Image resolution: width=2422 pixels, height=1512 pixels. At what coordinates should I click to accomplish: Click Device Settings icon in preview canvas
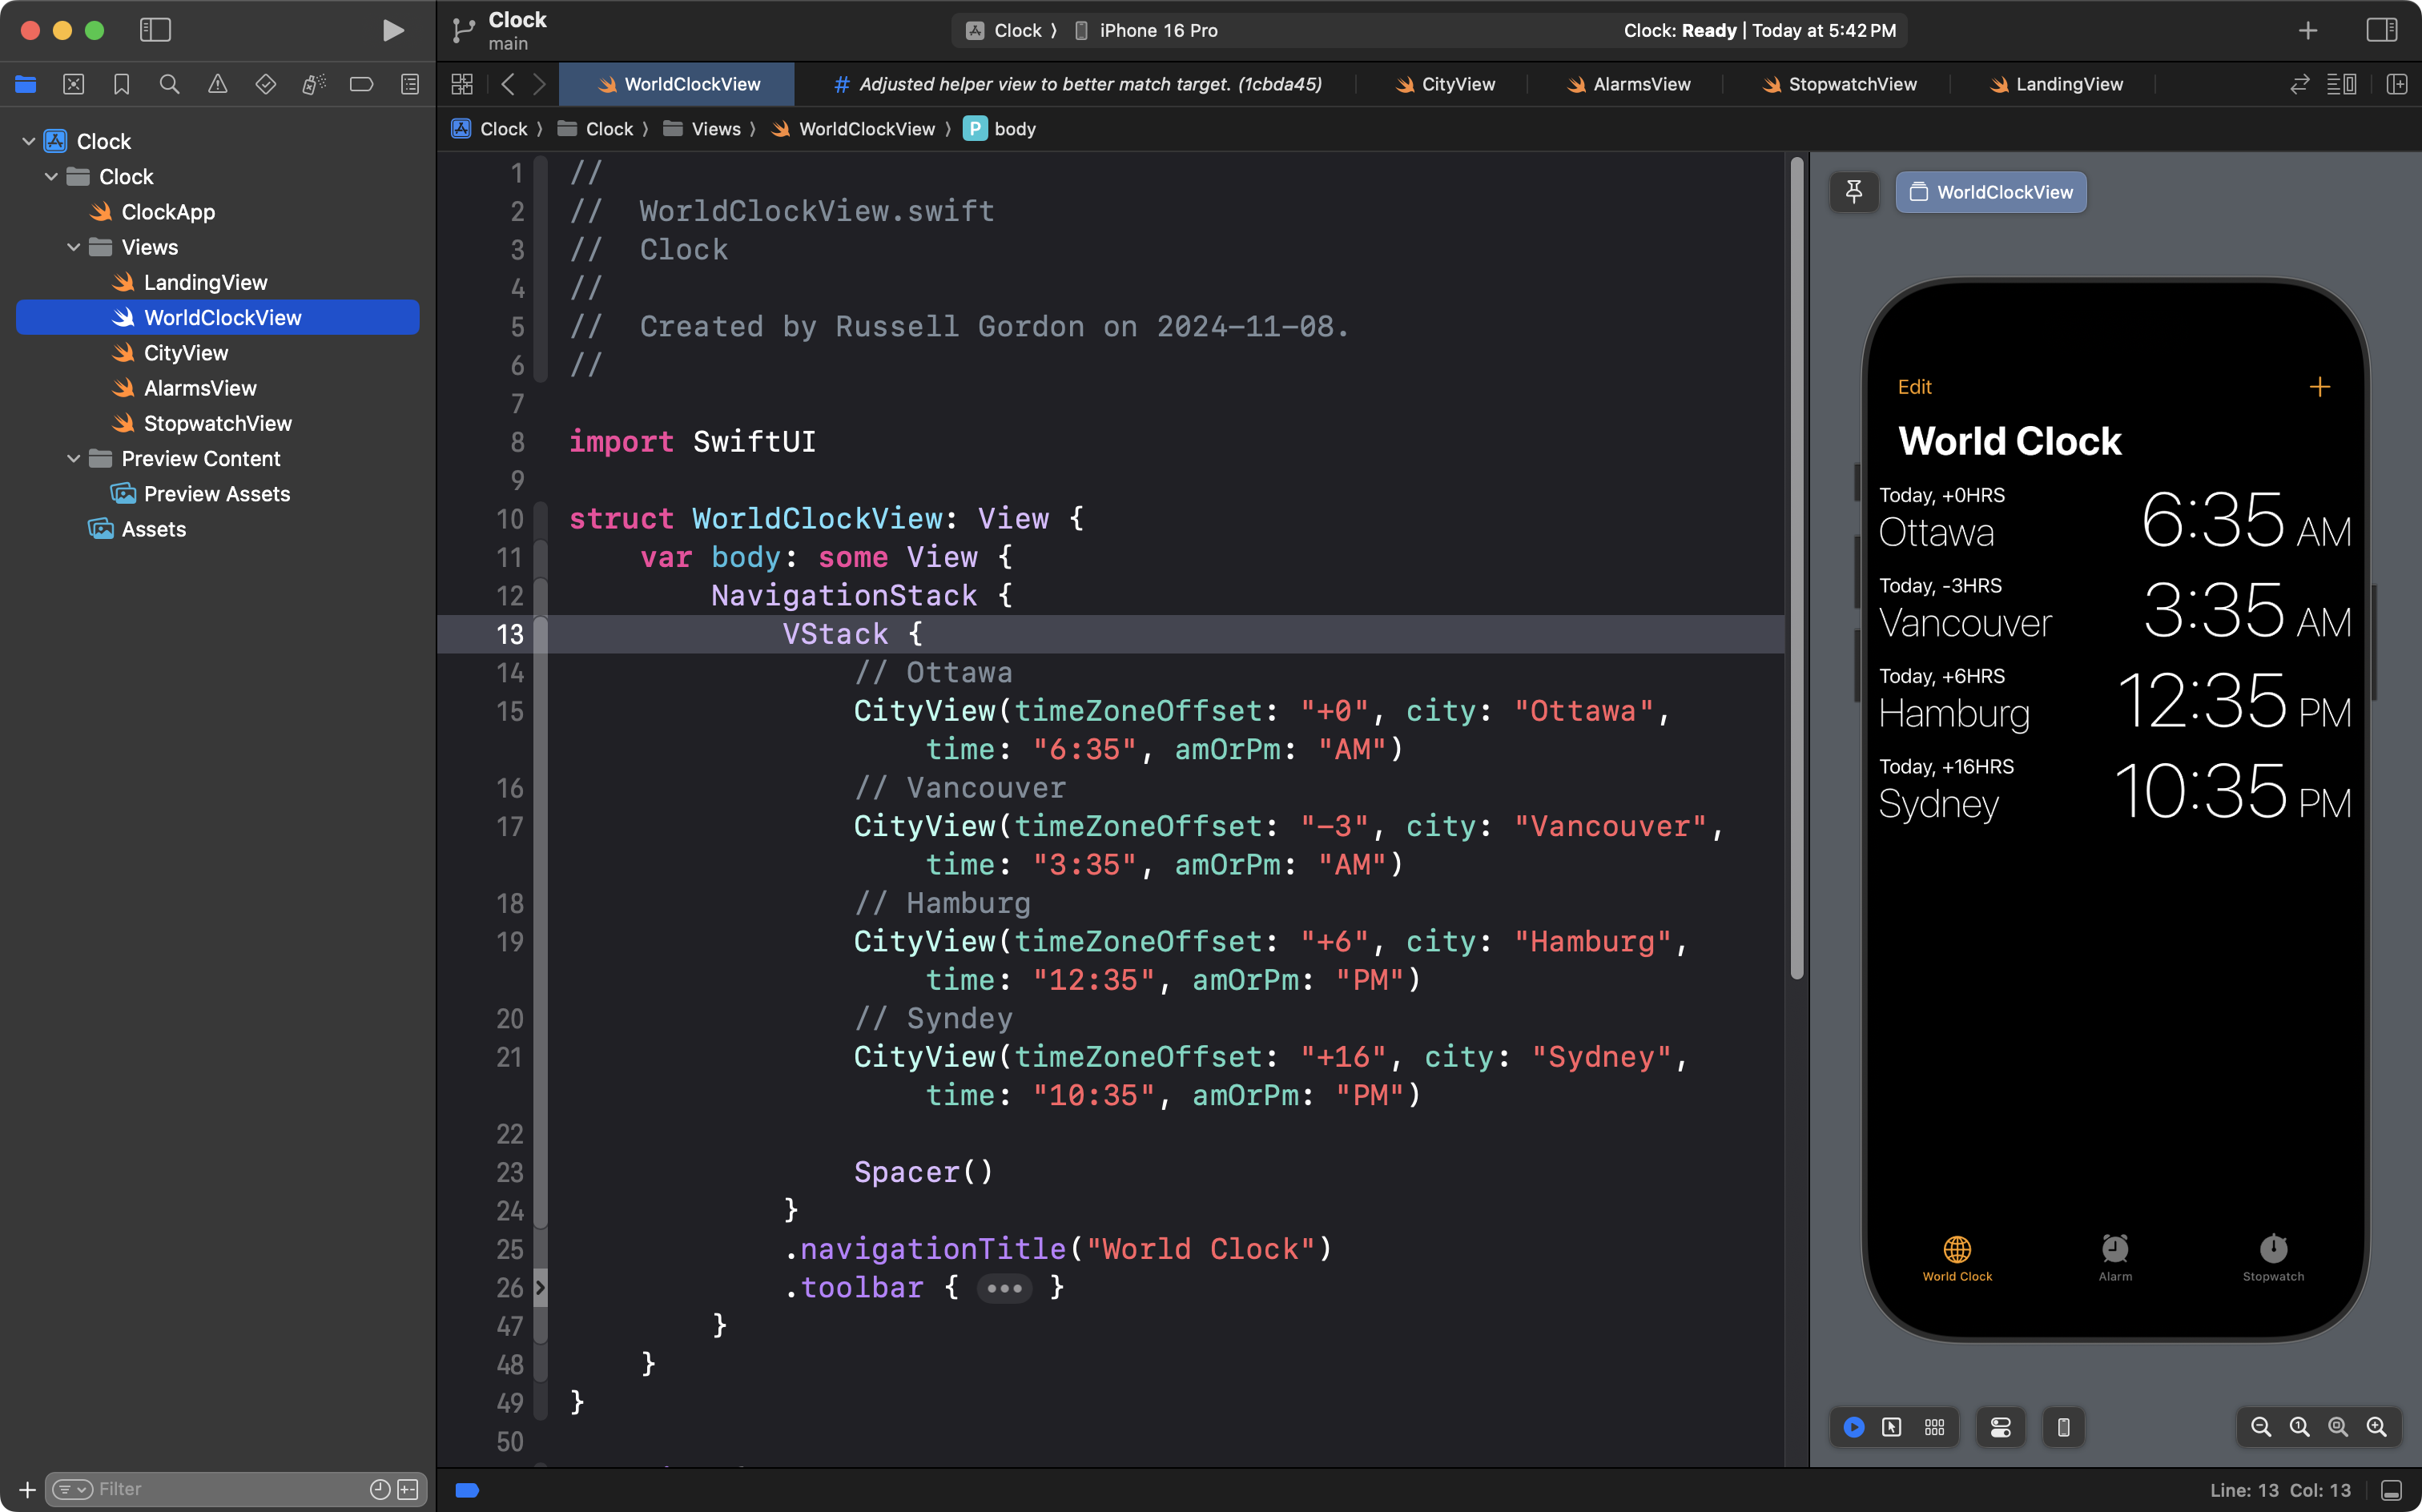tap(2000, 1427)
